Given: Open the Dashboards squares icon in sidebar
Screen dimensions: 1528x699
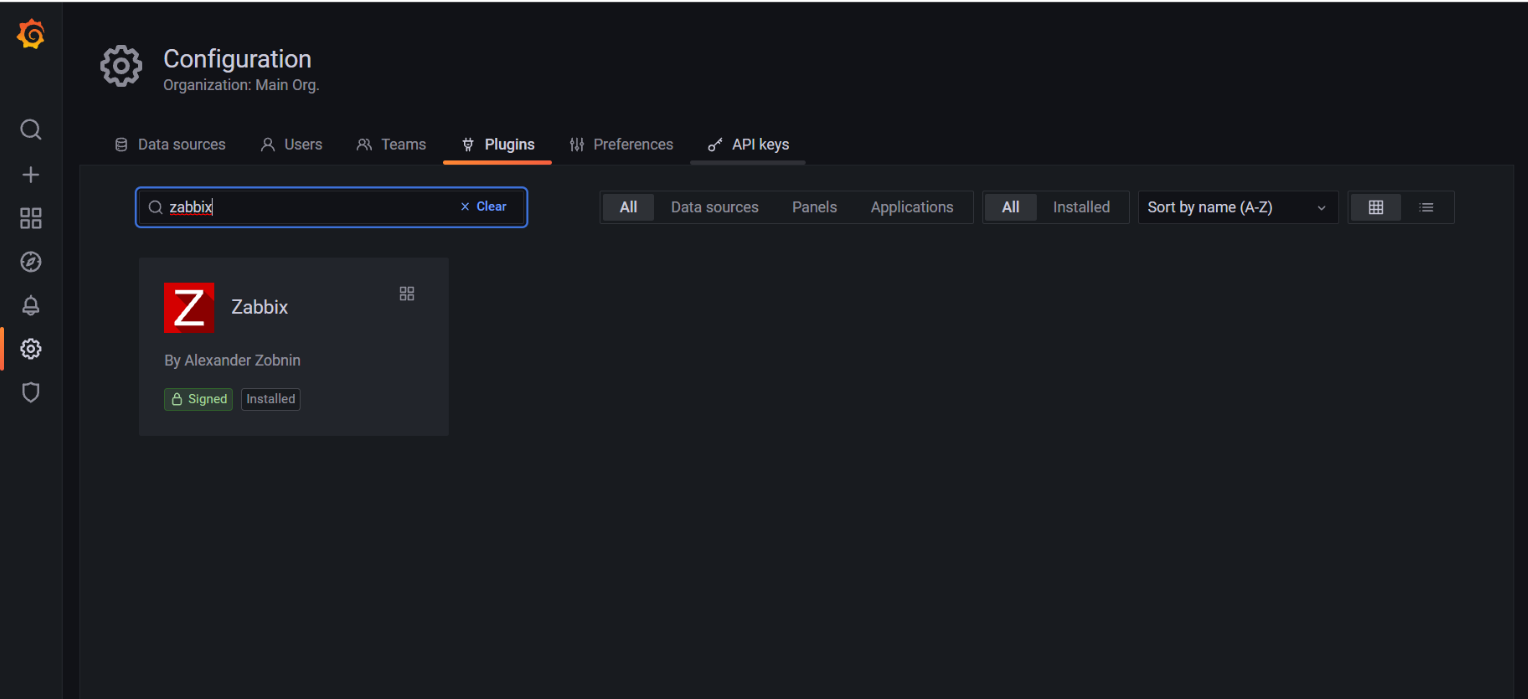Looking at the screenshot, I should click(31, 219).
